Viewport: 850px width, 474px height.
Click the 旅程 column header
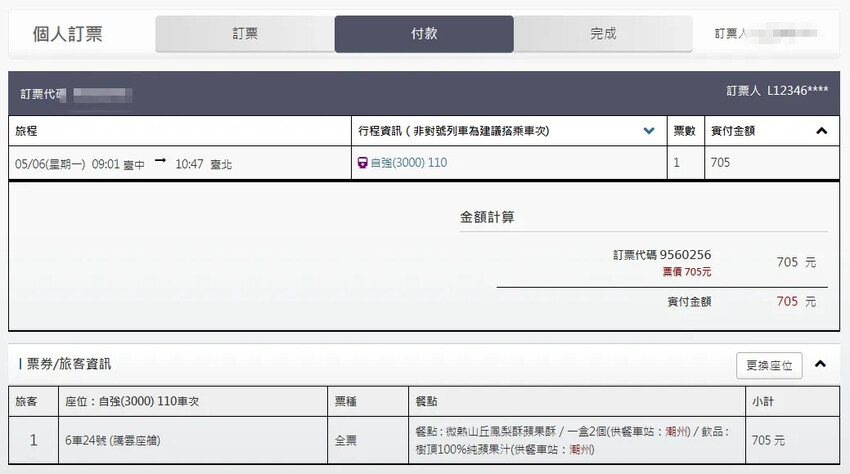(x=179, y=131)
